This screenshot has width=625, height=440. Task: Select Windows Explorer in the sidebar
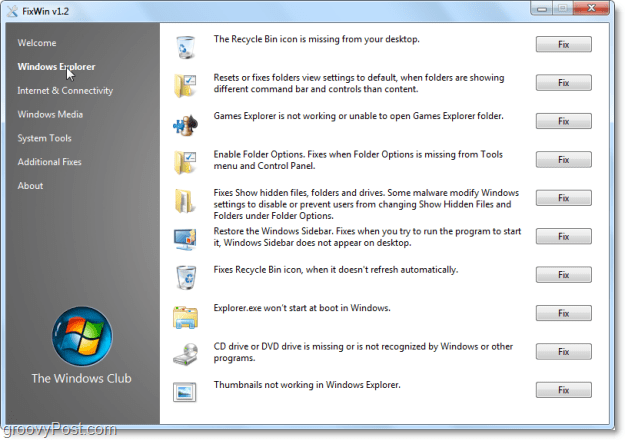pyautogui.click(x=56, y=67)
